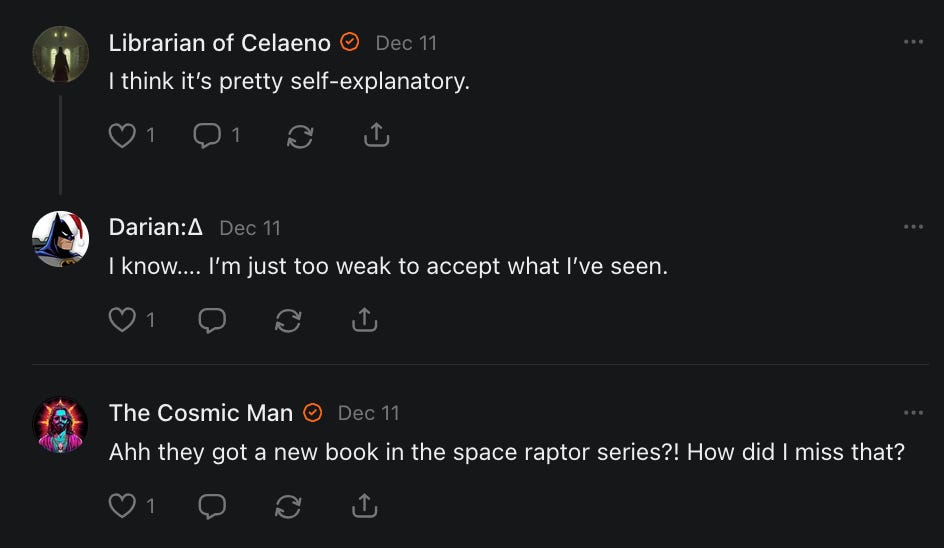
Task: Reply to The Cosmic Man's comment
Action: tap(212, 506)
